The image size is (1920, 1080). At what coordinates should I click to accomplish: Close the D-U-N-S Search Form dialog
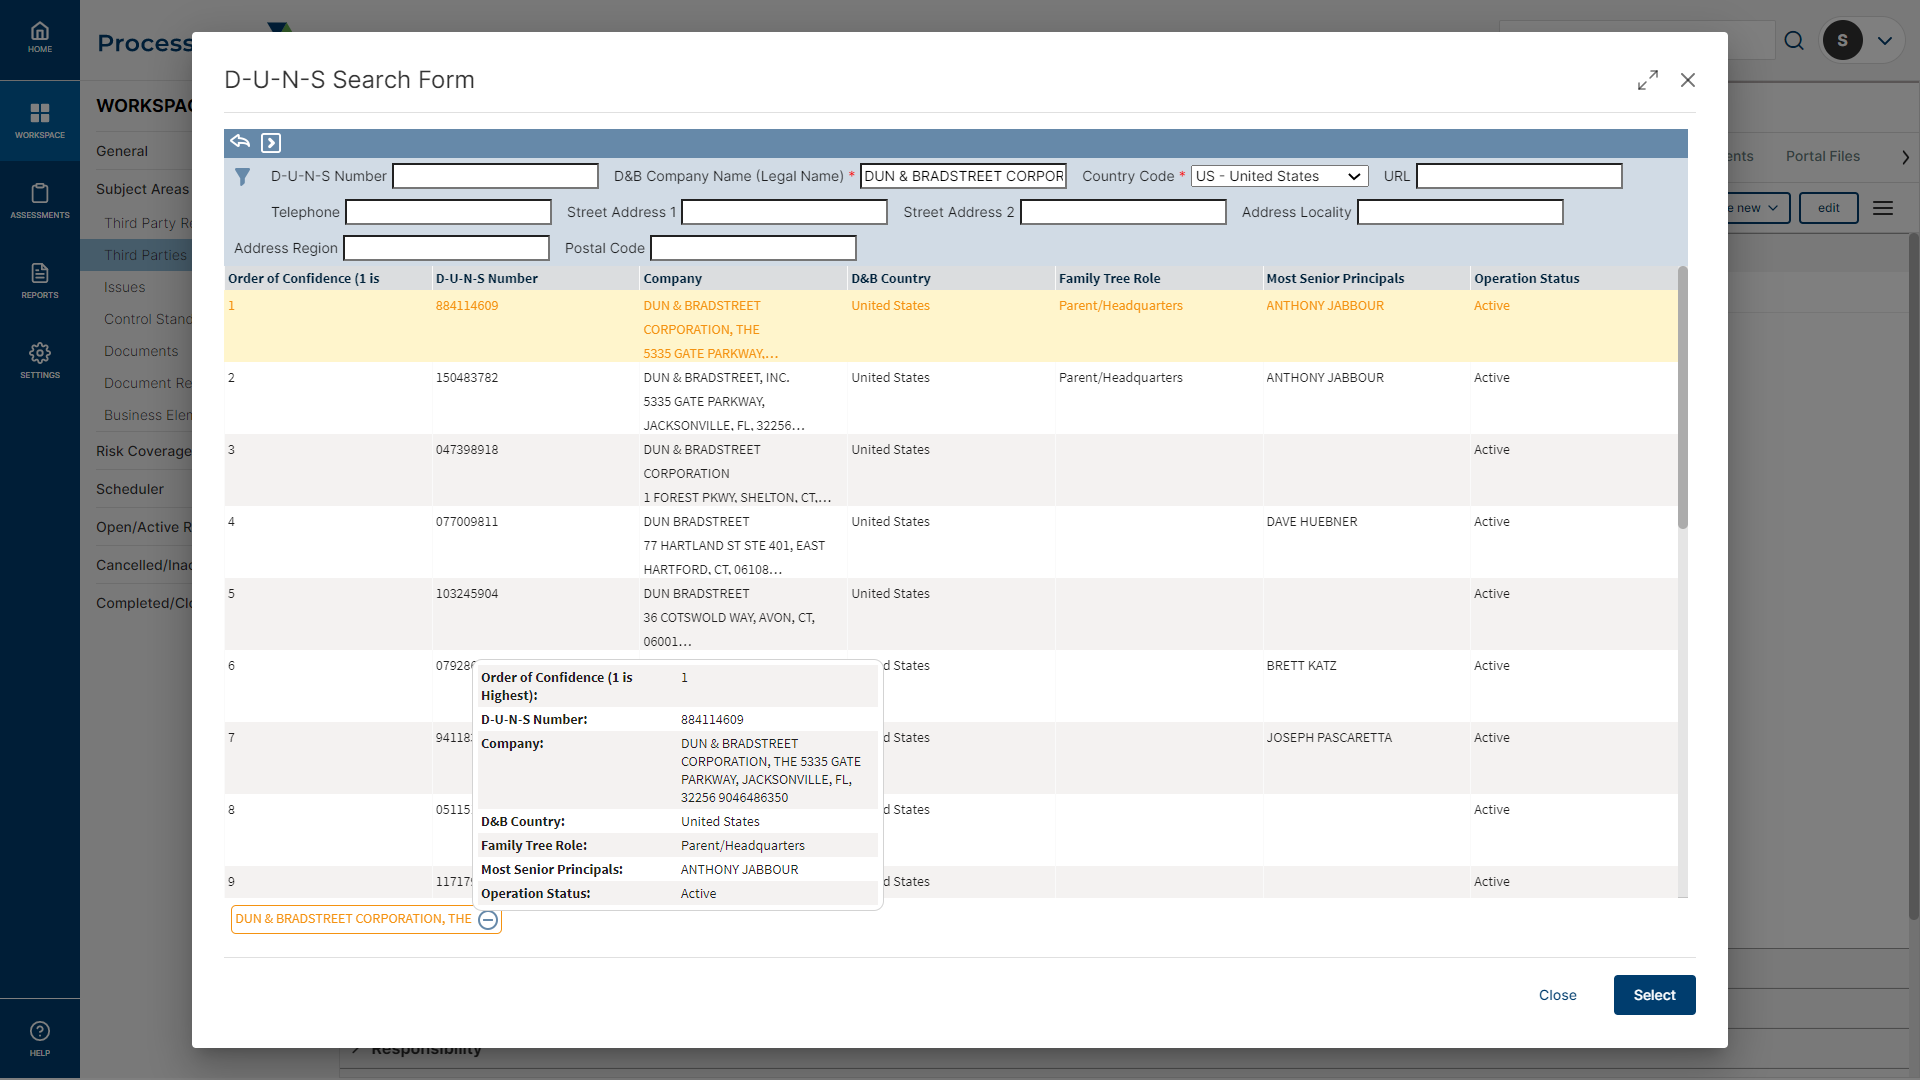pyautogui.click(x=1688, y=80)
